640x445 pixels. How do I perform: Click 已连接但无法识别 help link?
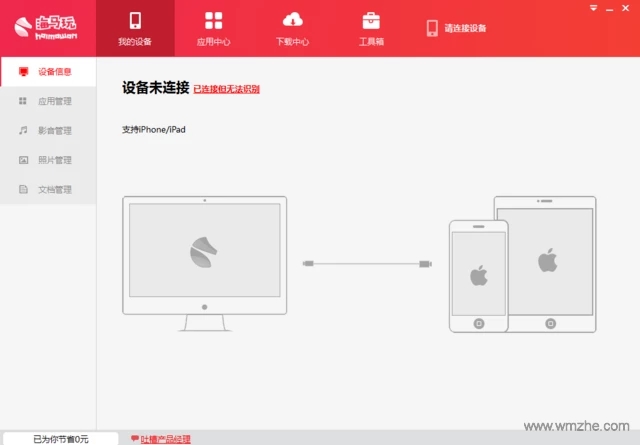227,89
